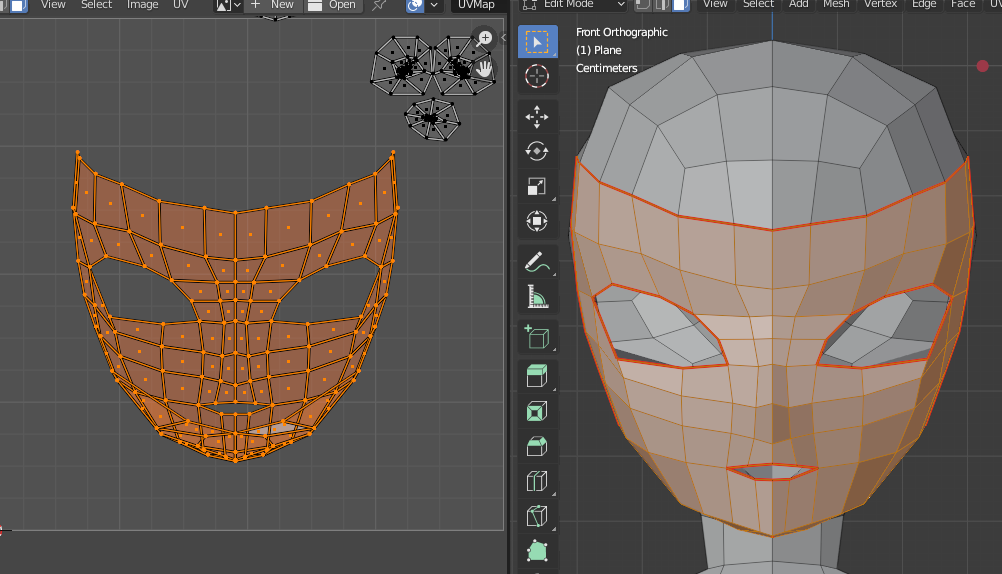The width and height of the screenshot is (1002, 574).
Task: Toggle edge select mode in 3D viewport
Action: 660,4
